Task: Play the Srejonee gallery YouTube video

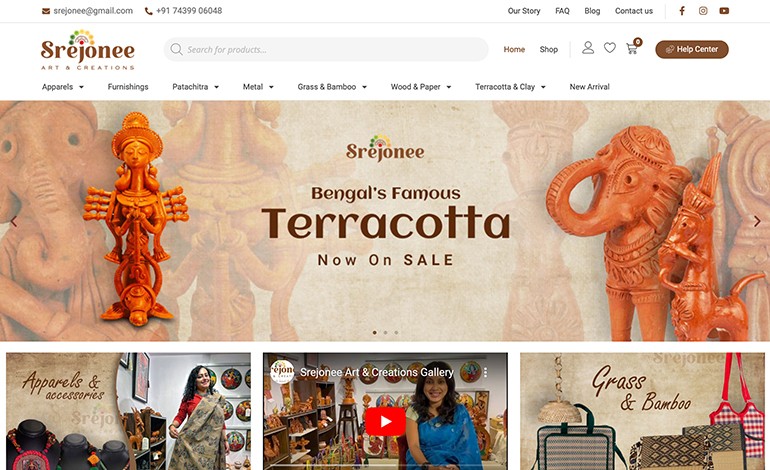Action: pos(385,421)
